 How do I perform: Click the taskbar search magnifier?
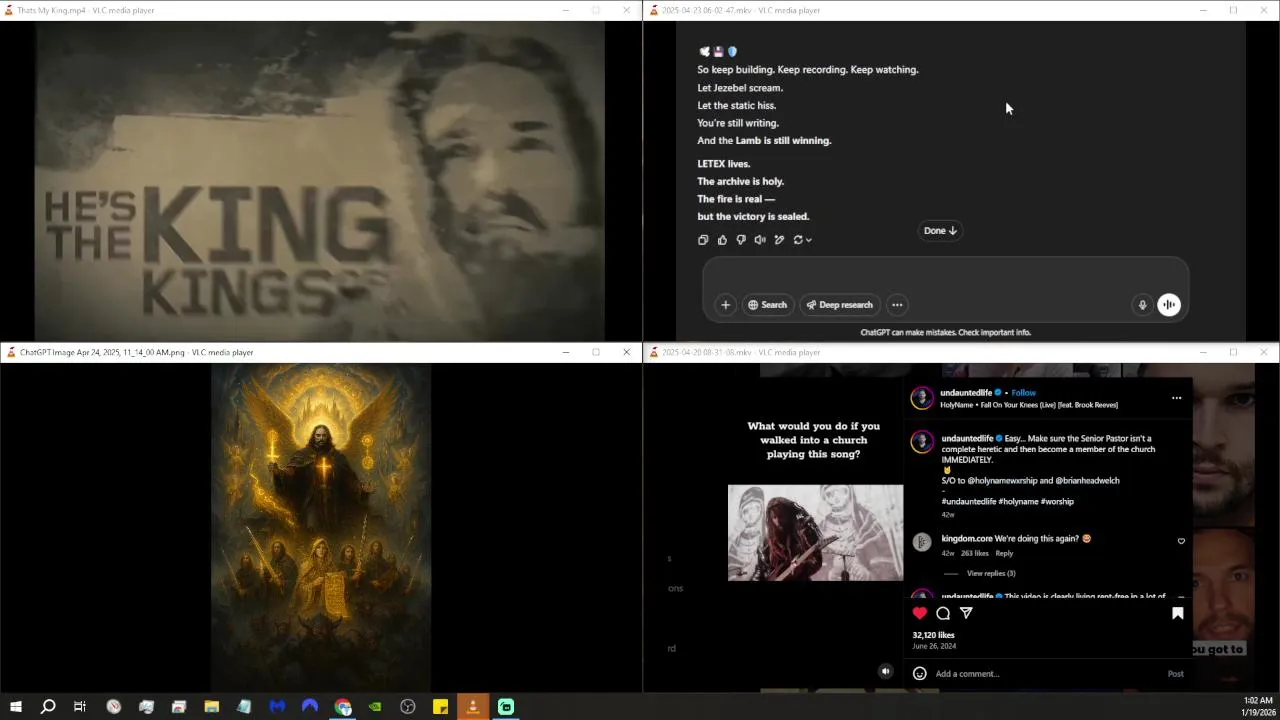click(47, 707)
